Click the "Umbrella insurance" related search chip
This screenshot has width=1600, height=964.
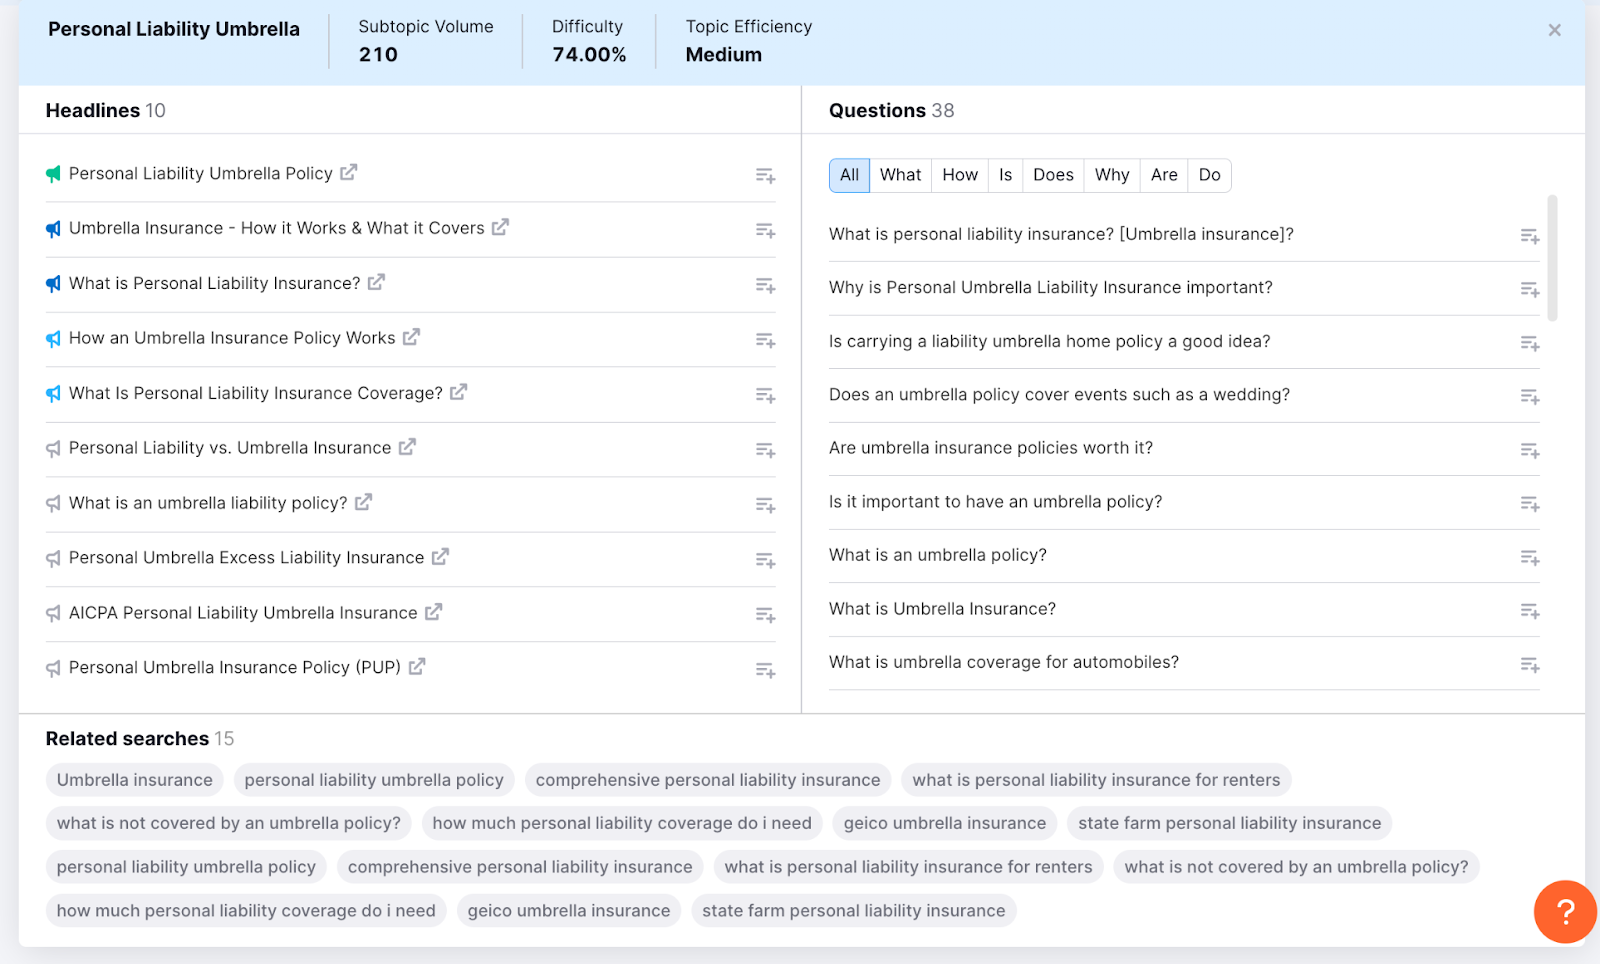pos(134,779)
